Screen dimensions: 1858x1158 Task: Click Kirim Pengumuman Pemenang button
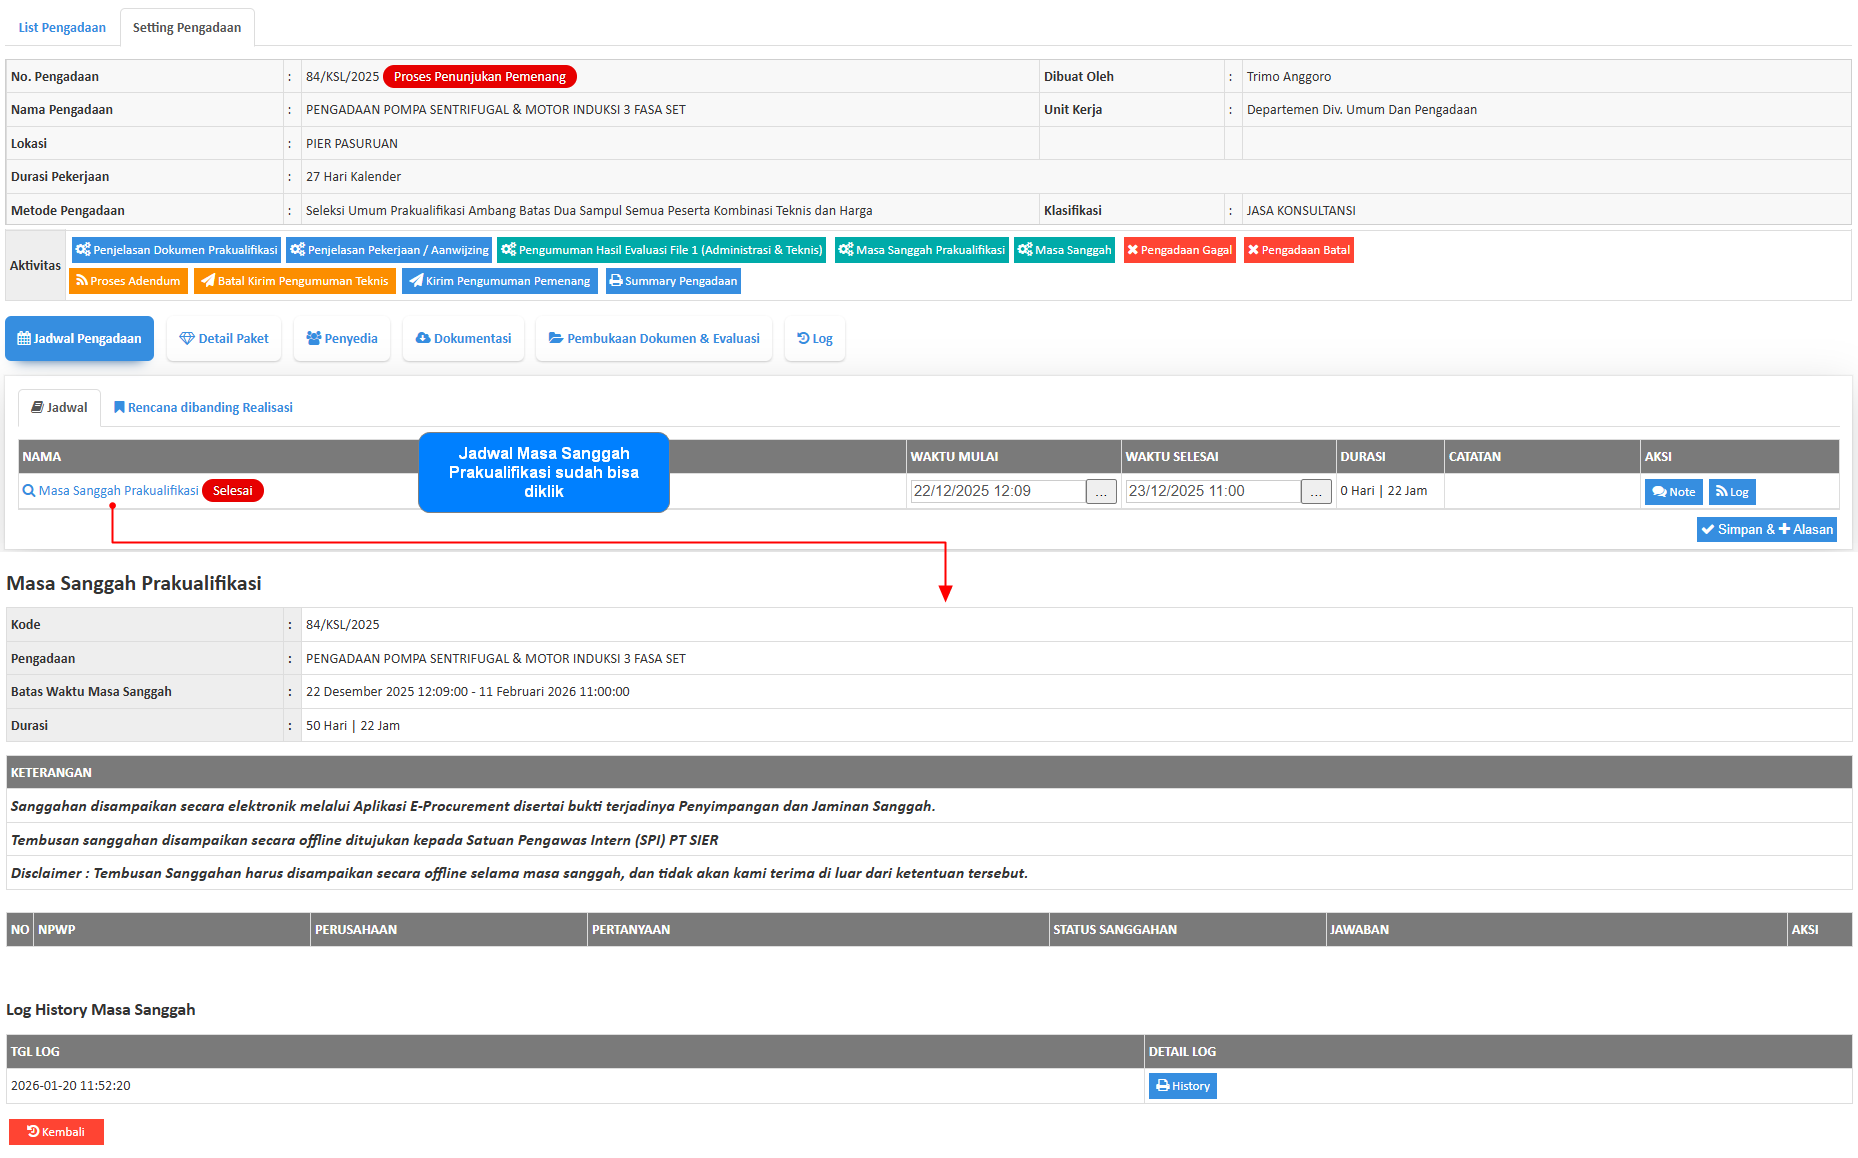click(x=499, y=281)
